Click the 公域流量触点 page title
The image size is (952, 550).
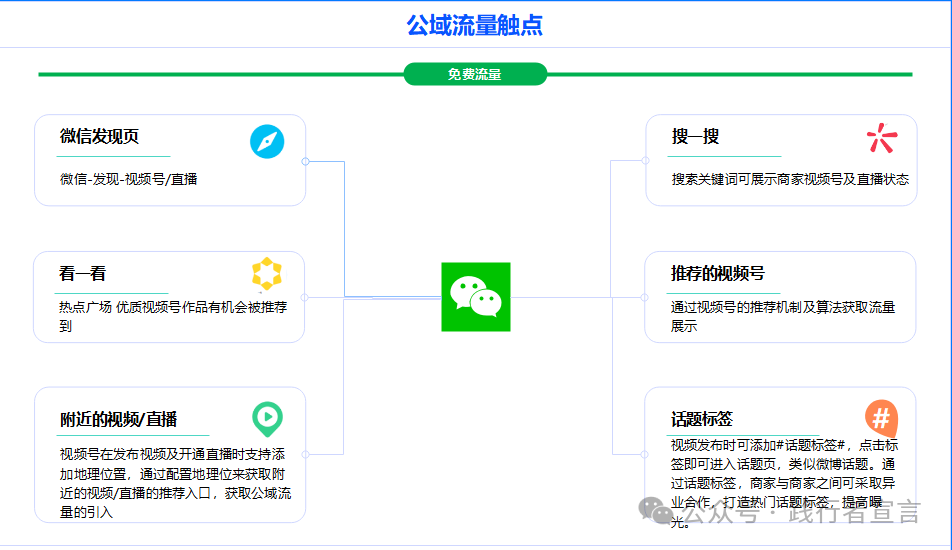click(475, 25)
